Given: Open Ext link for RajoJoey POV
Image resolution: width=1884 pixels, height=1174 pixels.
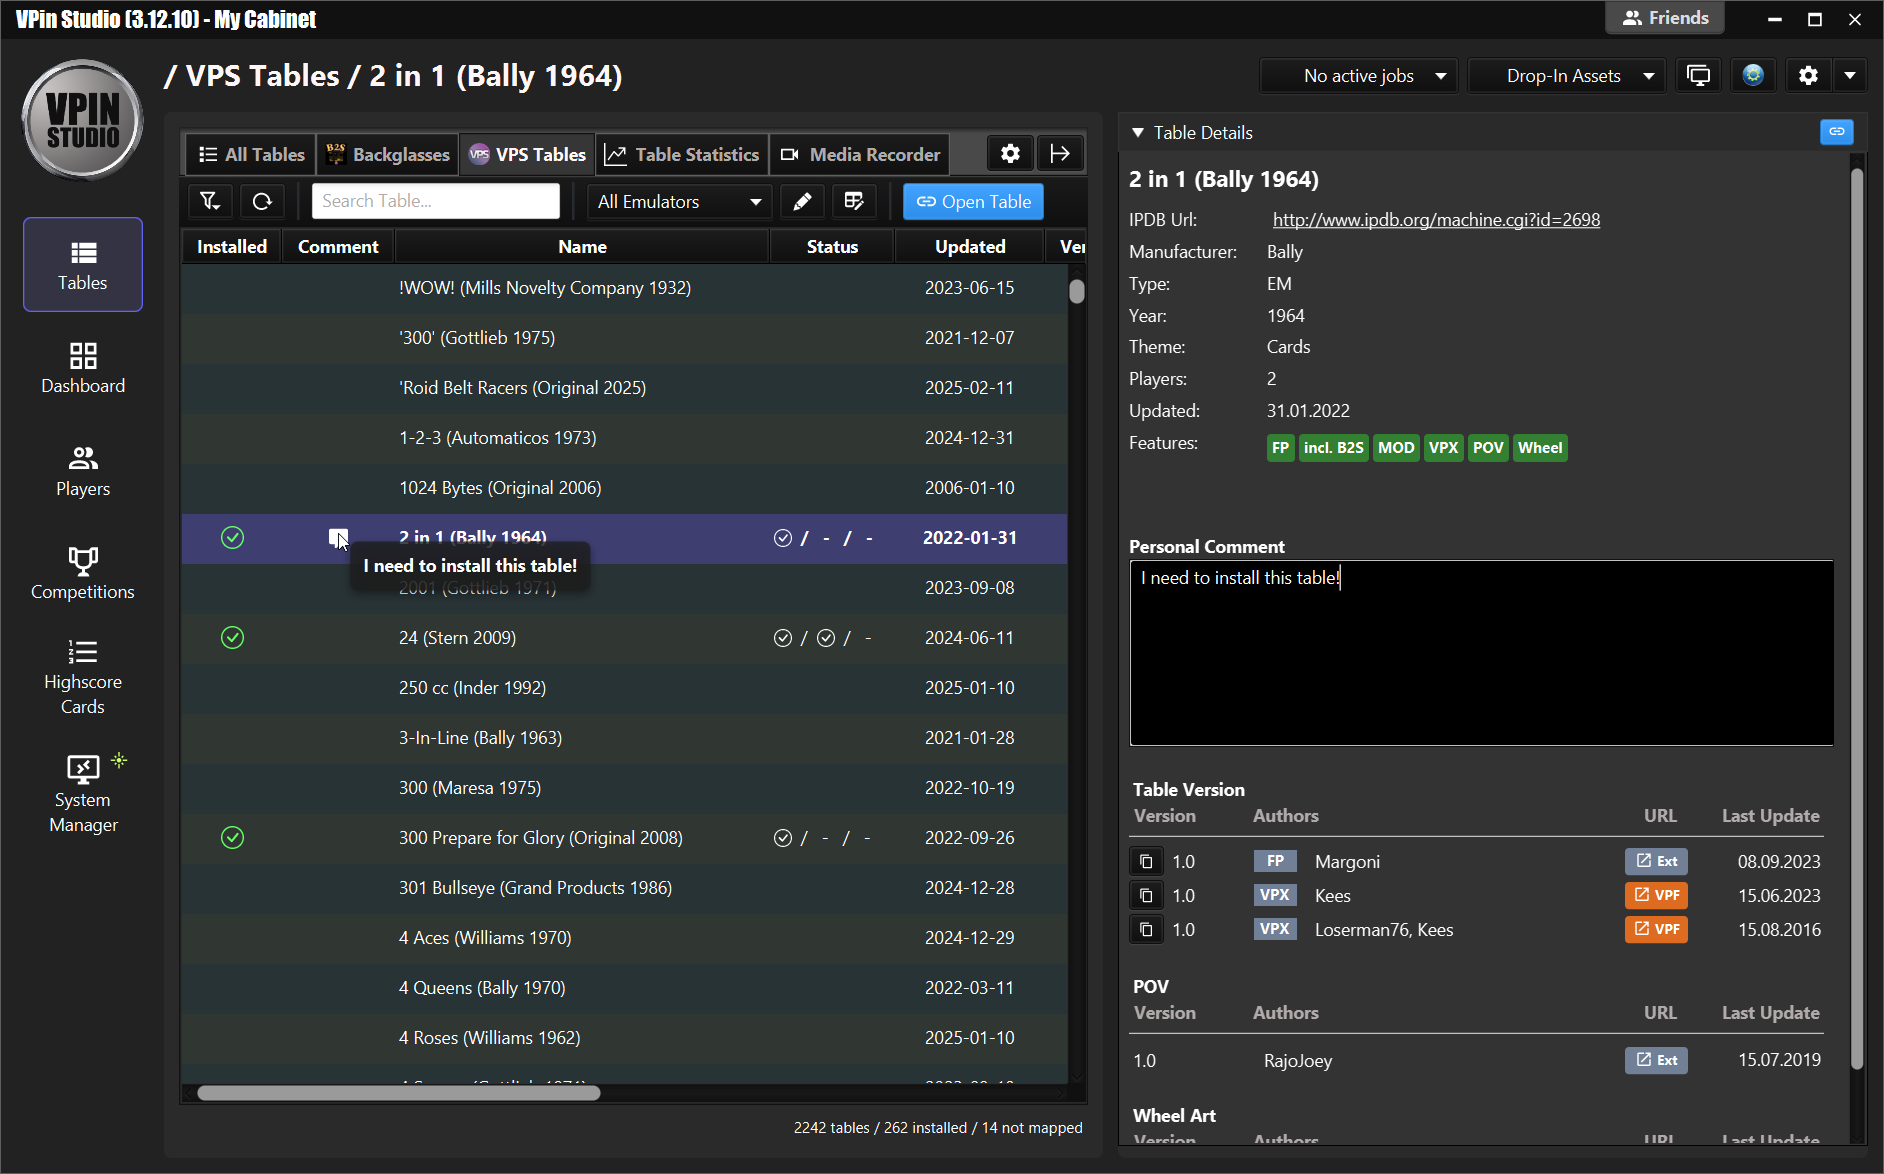Looking at the screenshot, I should [x=1656, y=1060].
